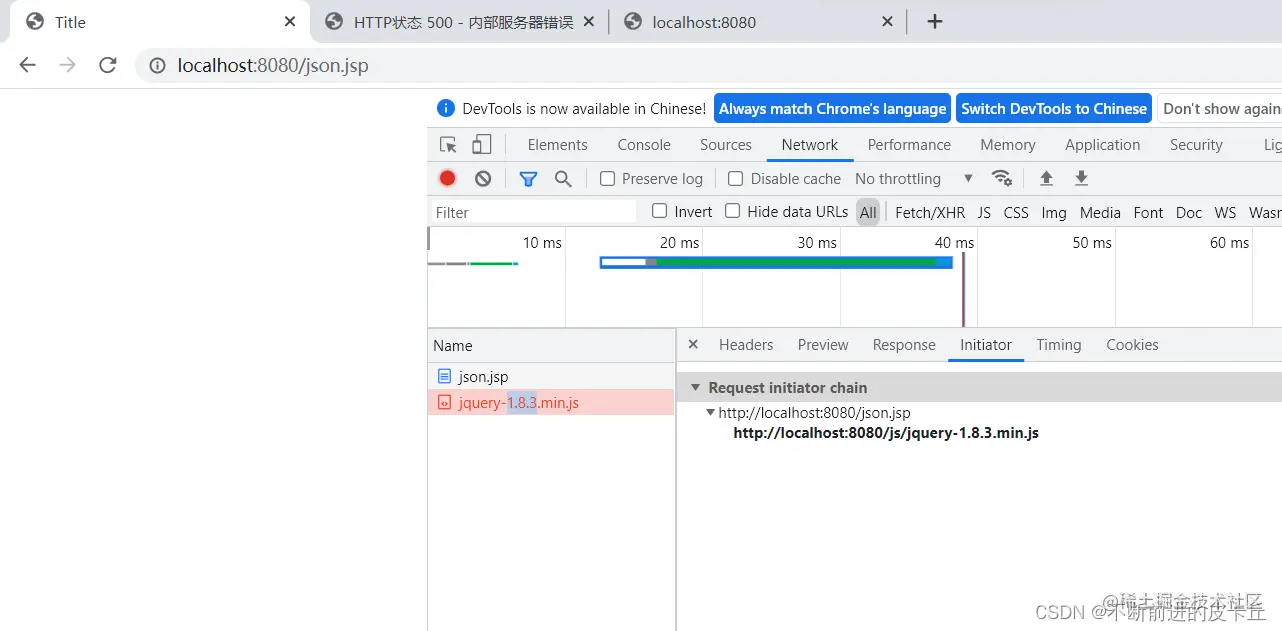Click the inspect element picker icon
Viewport: 1282px width, 631px height.
click(x=448, y=145)
